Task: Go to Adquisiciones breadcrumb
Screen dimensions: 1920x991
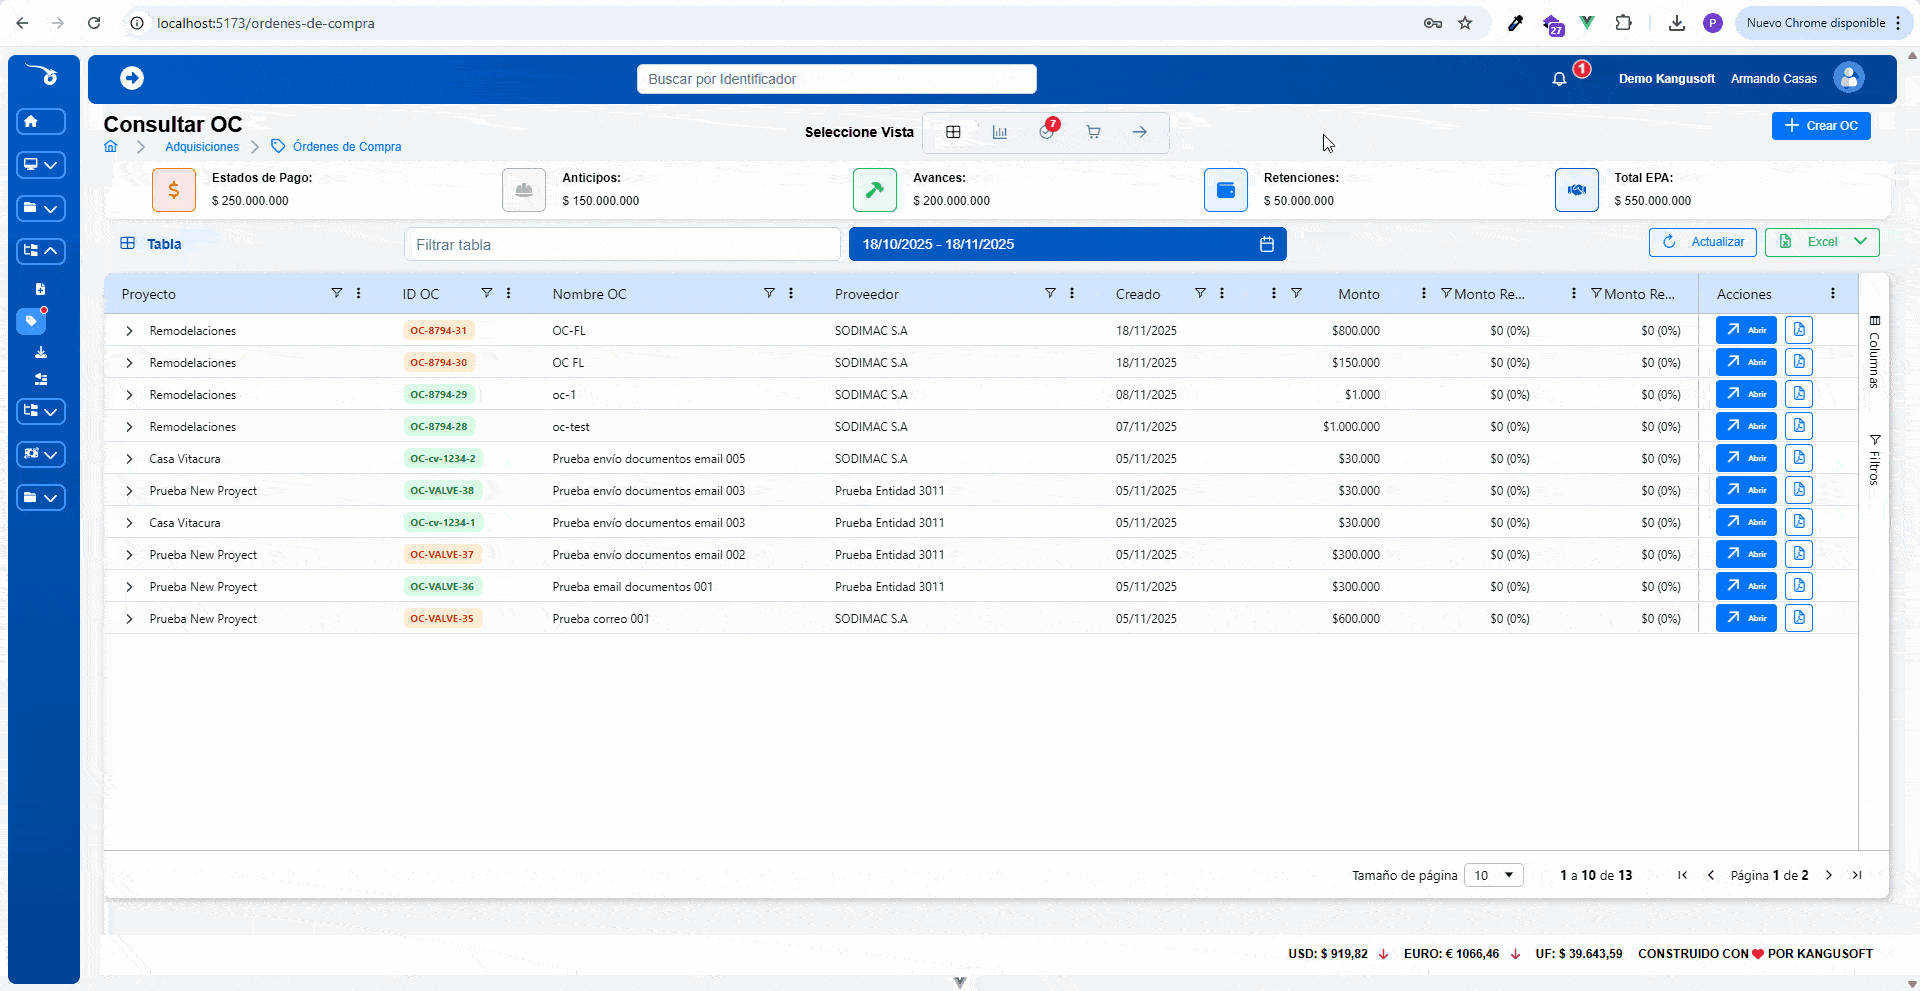Action: tap(202, 146)
